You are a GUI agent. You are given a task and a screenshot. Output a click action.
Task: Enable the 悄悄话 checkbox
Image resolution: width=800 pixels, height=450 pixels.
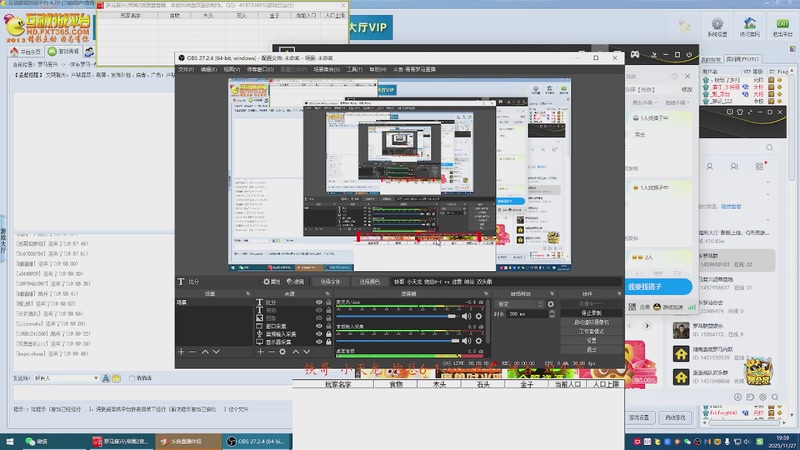pyautogui.click(x=132, y=379)
